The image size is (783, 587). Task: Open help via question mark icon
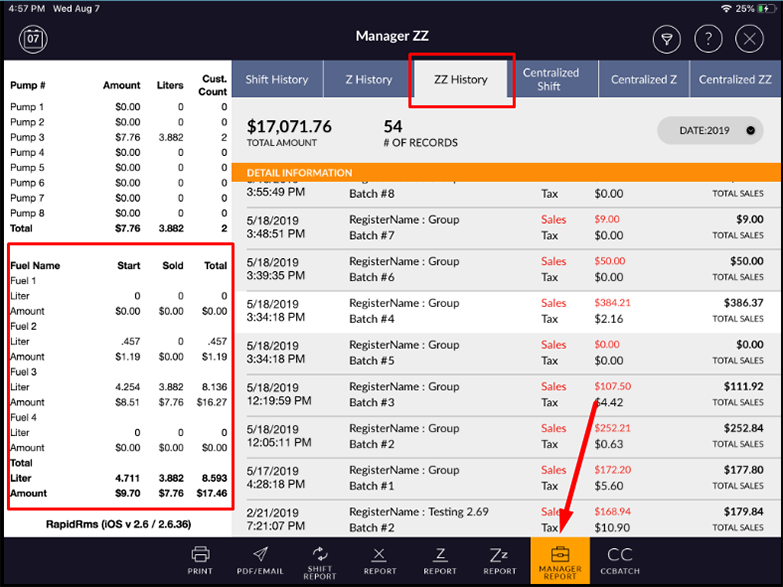[x=707, y=39]
